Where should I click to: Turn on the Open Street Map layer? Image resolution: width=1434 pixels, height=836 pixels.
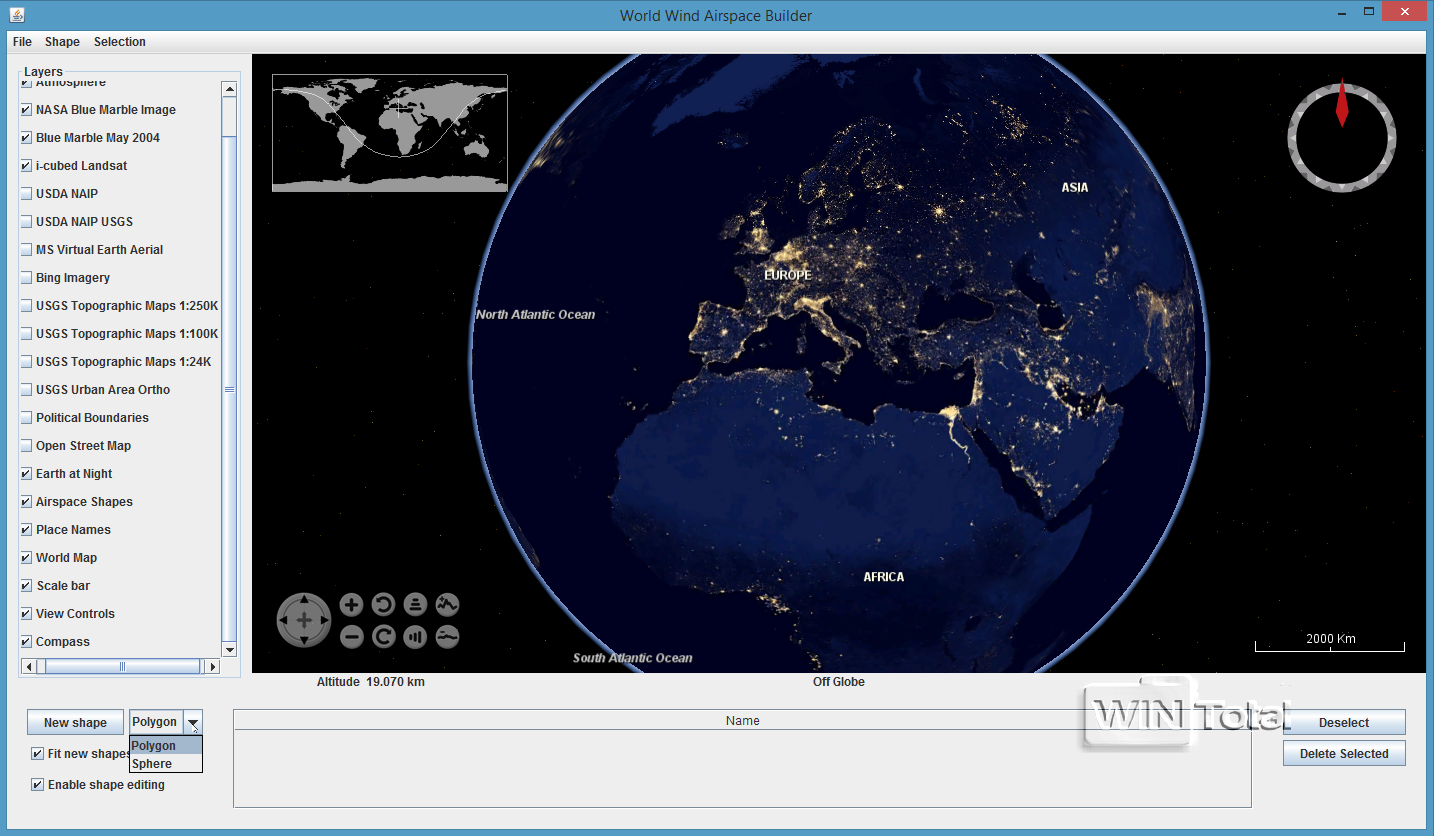pyautogui.click(x=27, y=446)
